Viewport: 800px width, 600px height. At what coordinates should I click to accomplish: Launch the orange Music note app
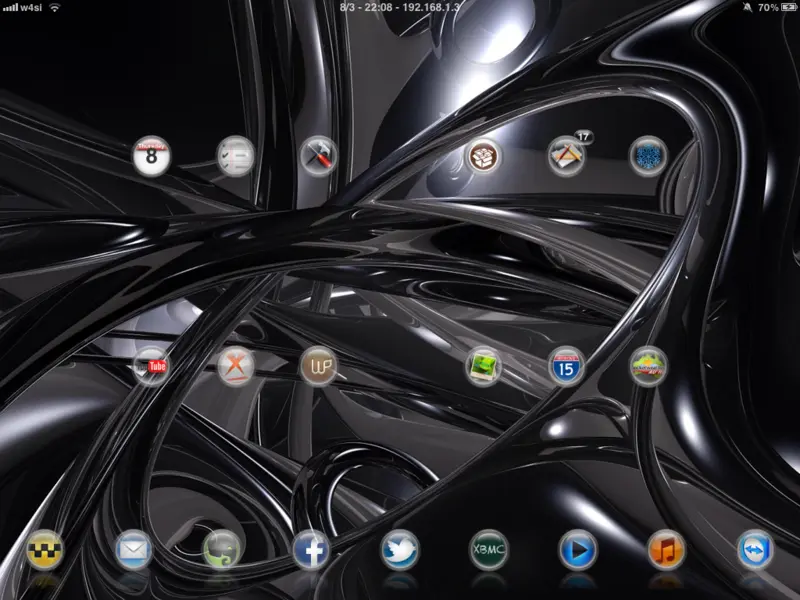click(x=666, y=549)
